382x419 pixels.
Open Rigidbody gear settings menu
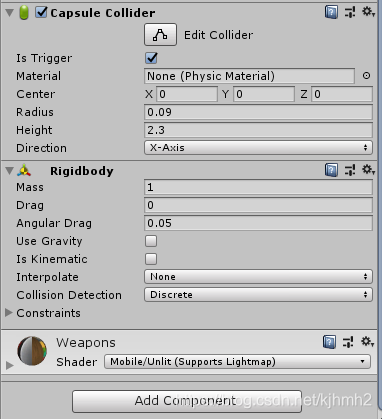[368, 170]
